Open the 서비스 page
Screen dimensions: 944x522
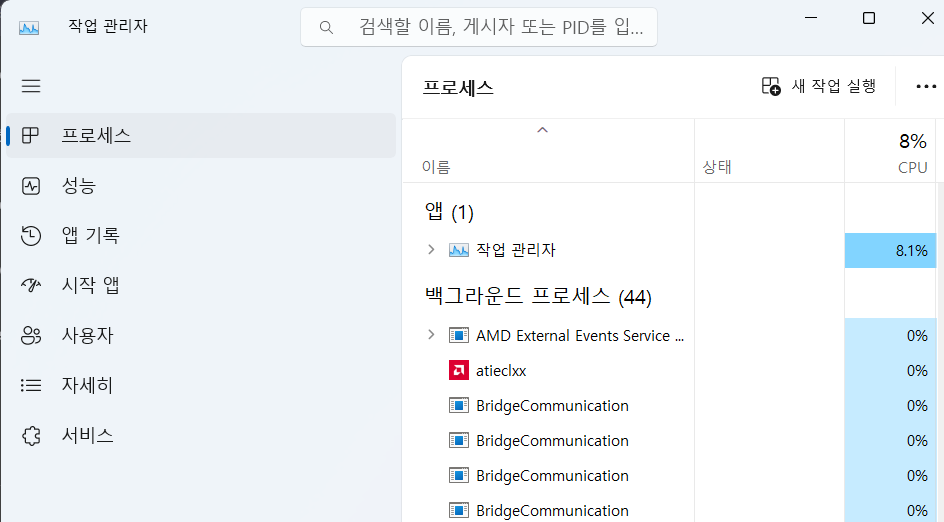(x=200, y=435)
